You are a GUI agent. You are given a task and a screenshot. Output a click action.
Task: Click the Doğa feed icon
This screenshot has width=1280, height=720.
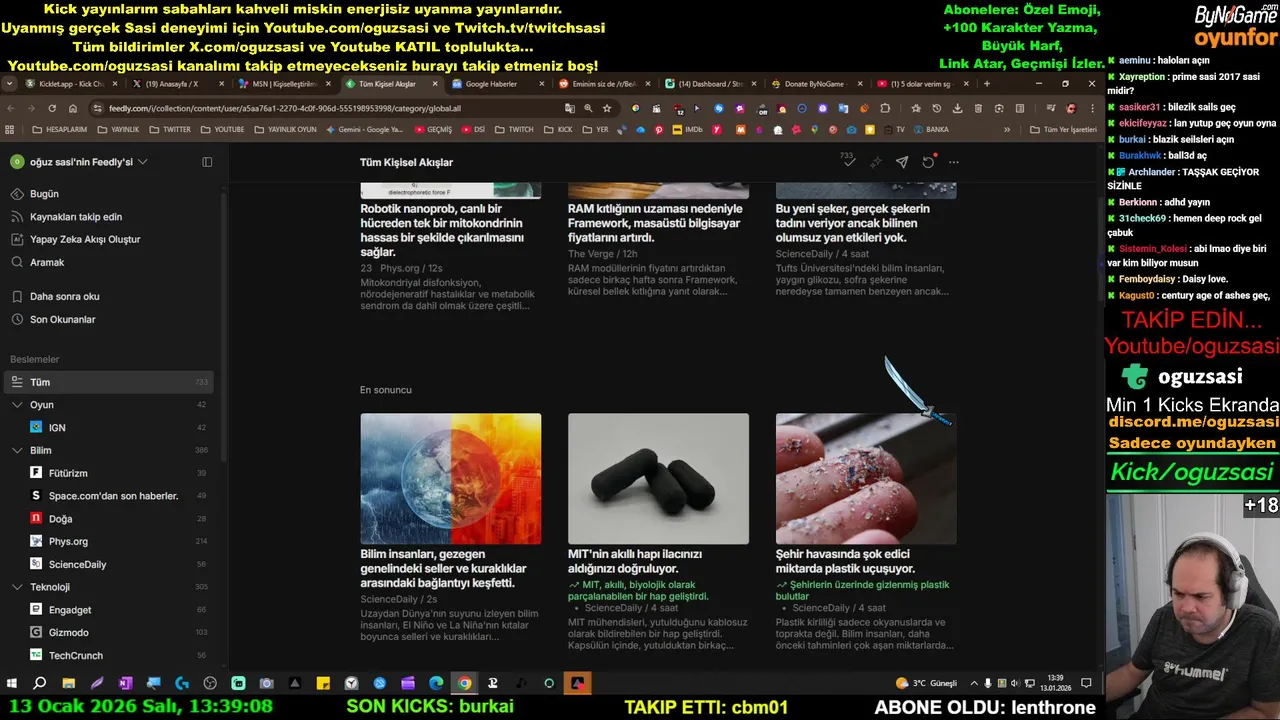[x=36, y=518]
